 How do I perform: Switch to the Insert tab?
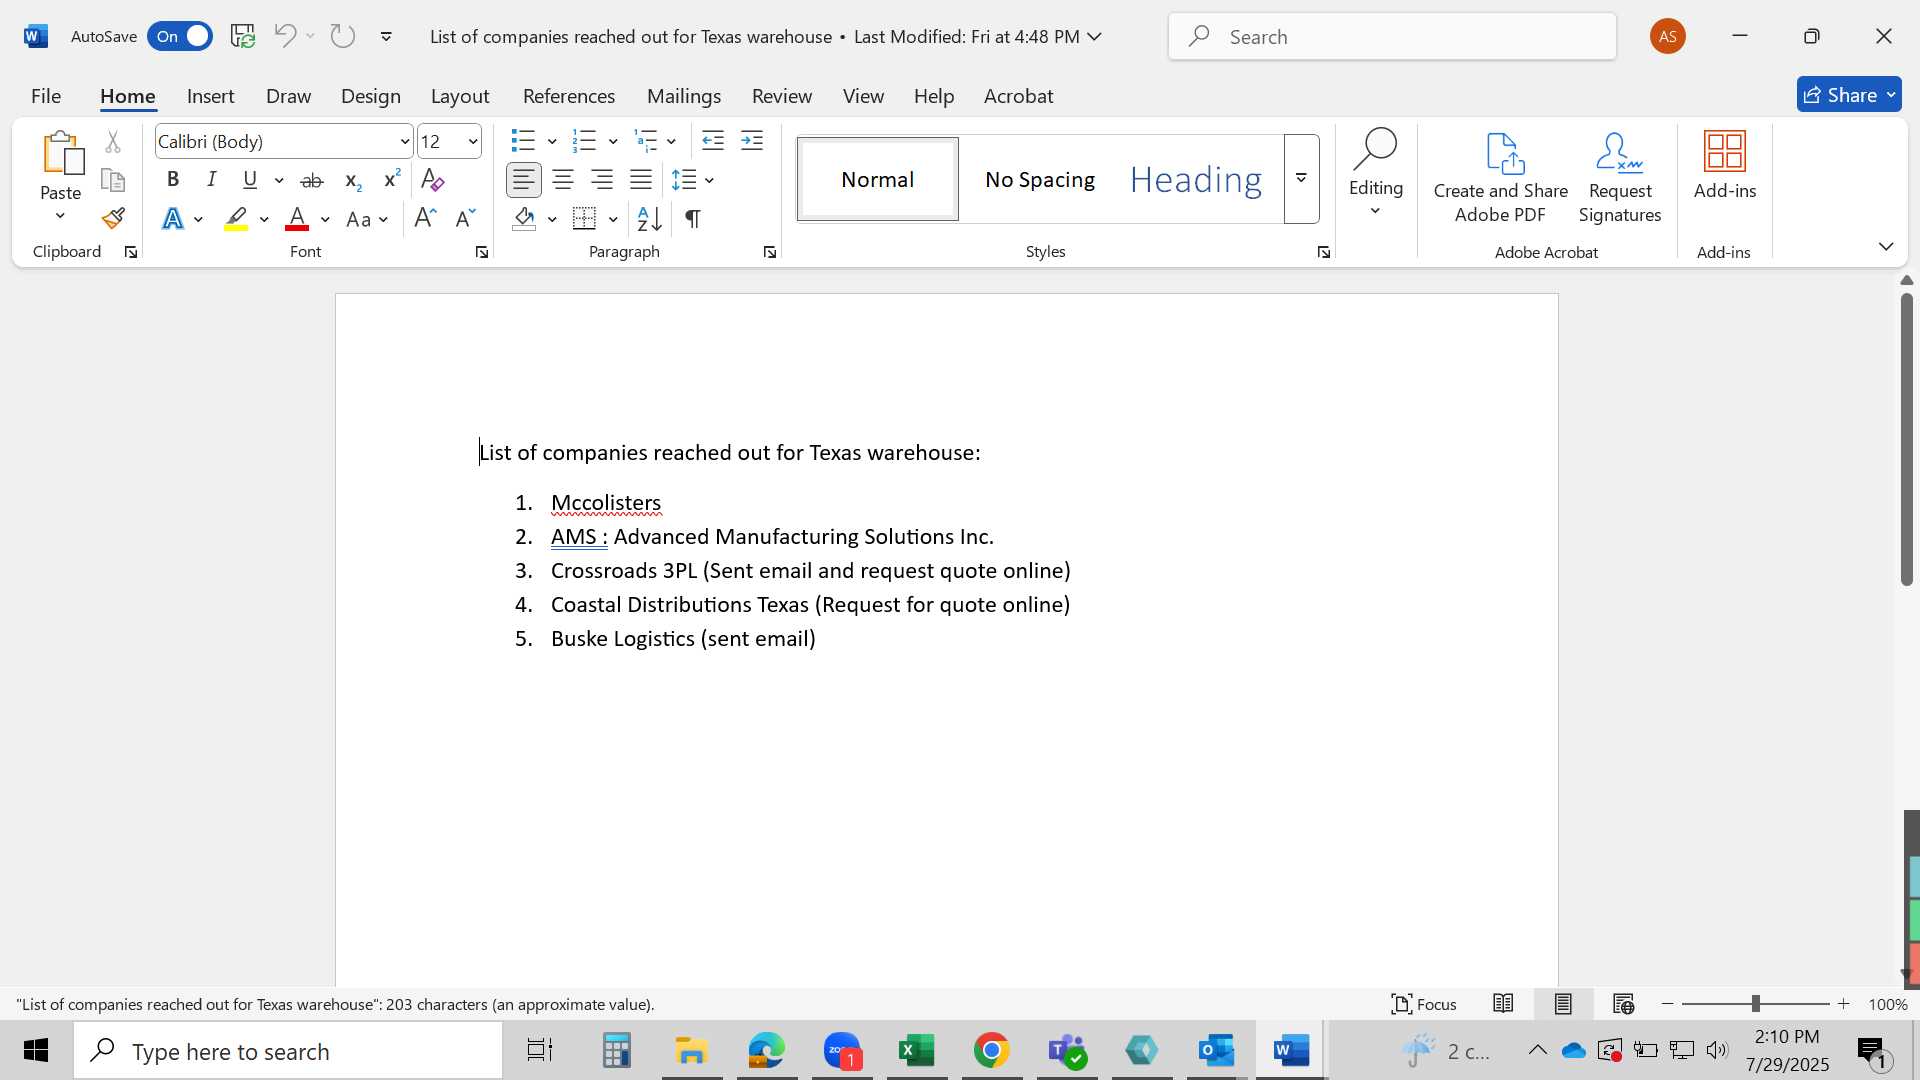click(210, 96)
